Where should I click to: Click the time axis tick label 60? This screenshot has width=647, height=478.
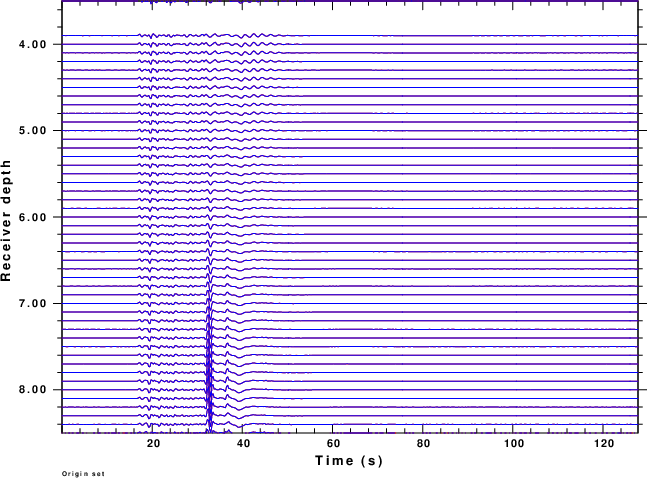point(333,444)
